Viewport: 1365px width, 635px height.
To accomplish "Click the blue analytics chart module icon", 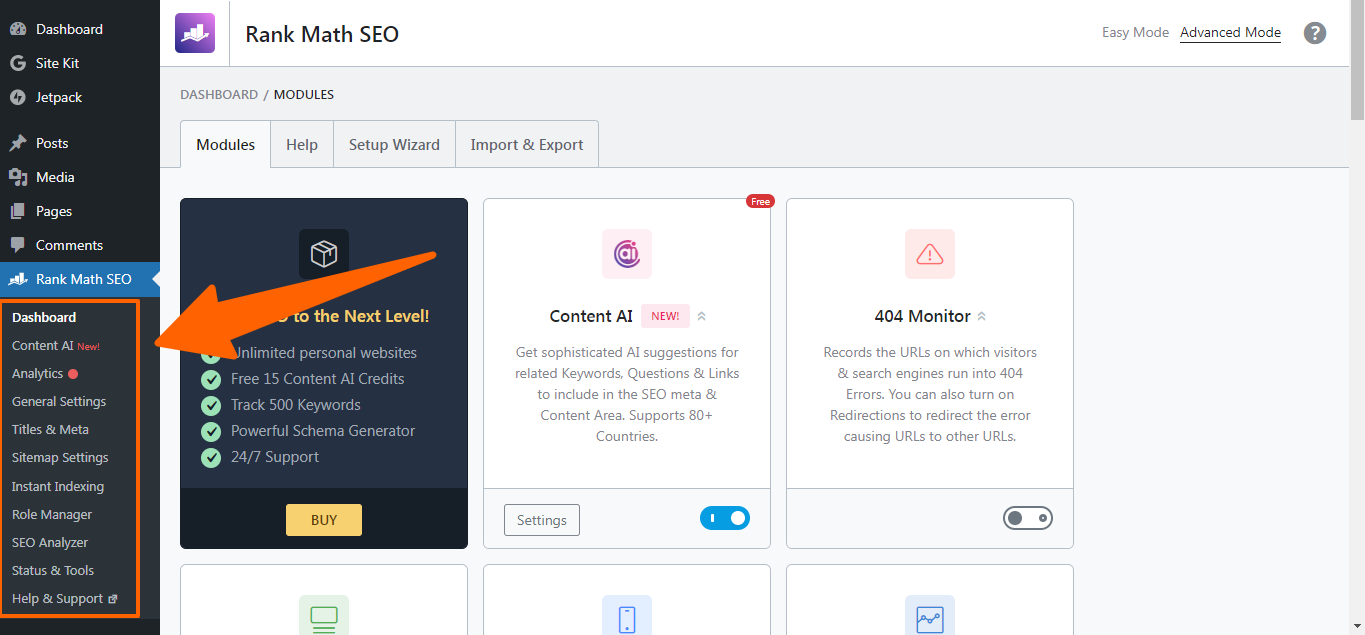I will 930,615.
